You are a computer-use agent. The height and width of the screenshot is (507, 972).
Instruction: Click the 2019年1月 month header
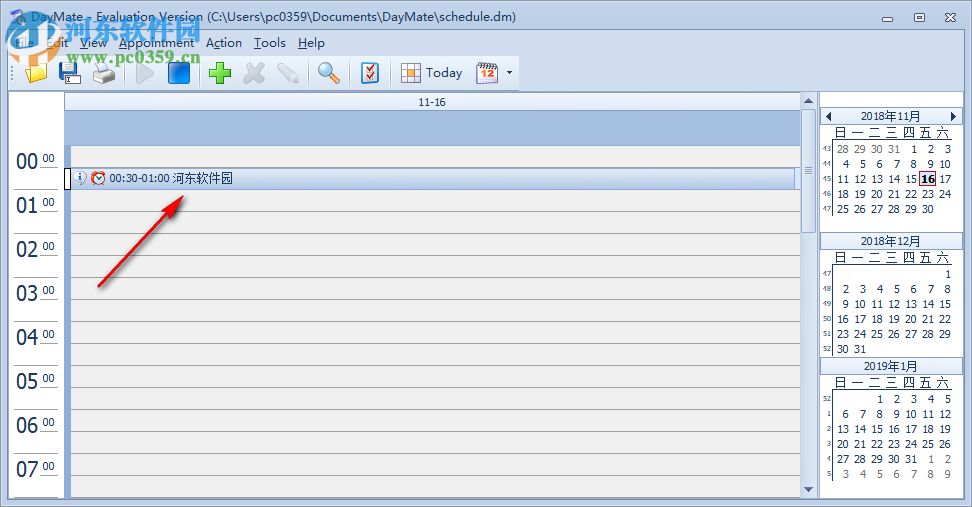click(x=890, y=366)
